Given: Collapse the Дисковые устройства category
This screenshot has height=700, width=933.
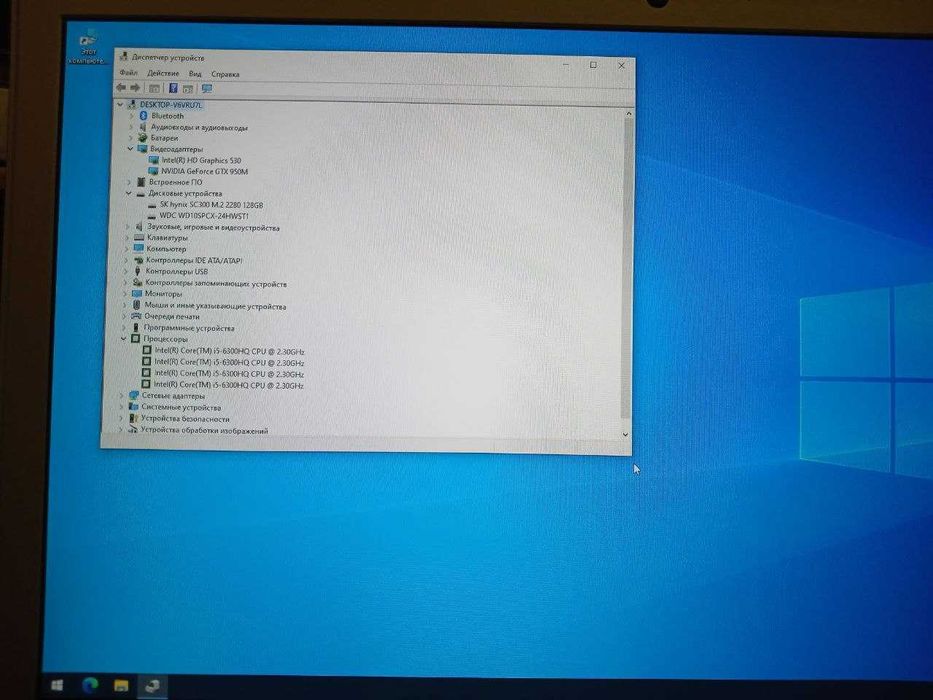Looking at the screenshot, I should [x=129, y=193].
